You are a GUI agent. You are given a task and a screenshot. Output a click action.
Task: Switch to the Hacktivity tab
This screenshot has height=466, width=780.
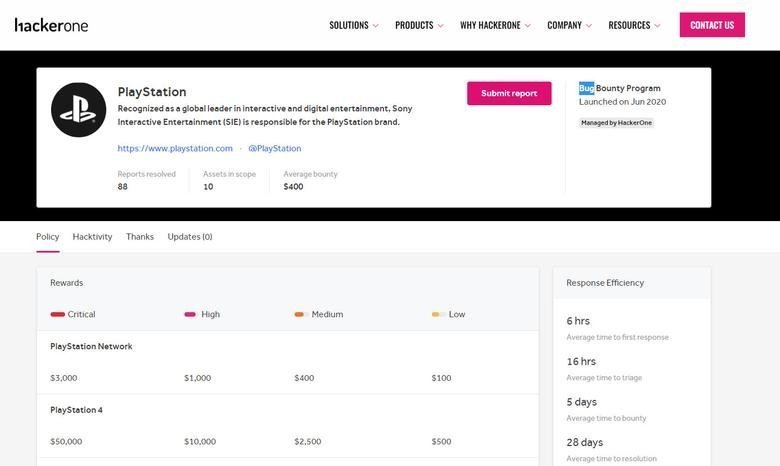coord(92,237)
